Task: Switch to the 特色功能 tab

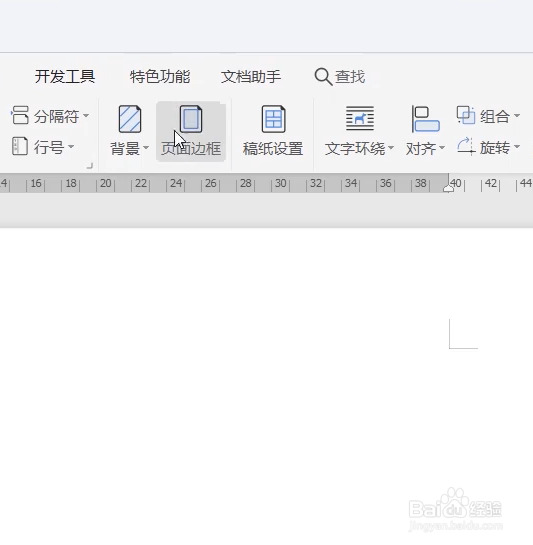Action: 160,76
